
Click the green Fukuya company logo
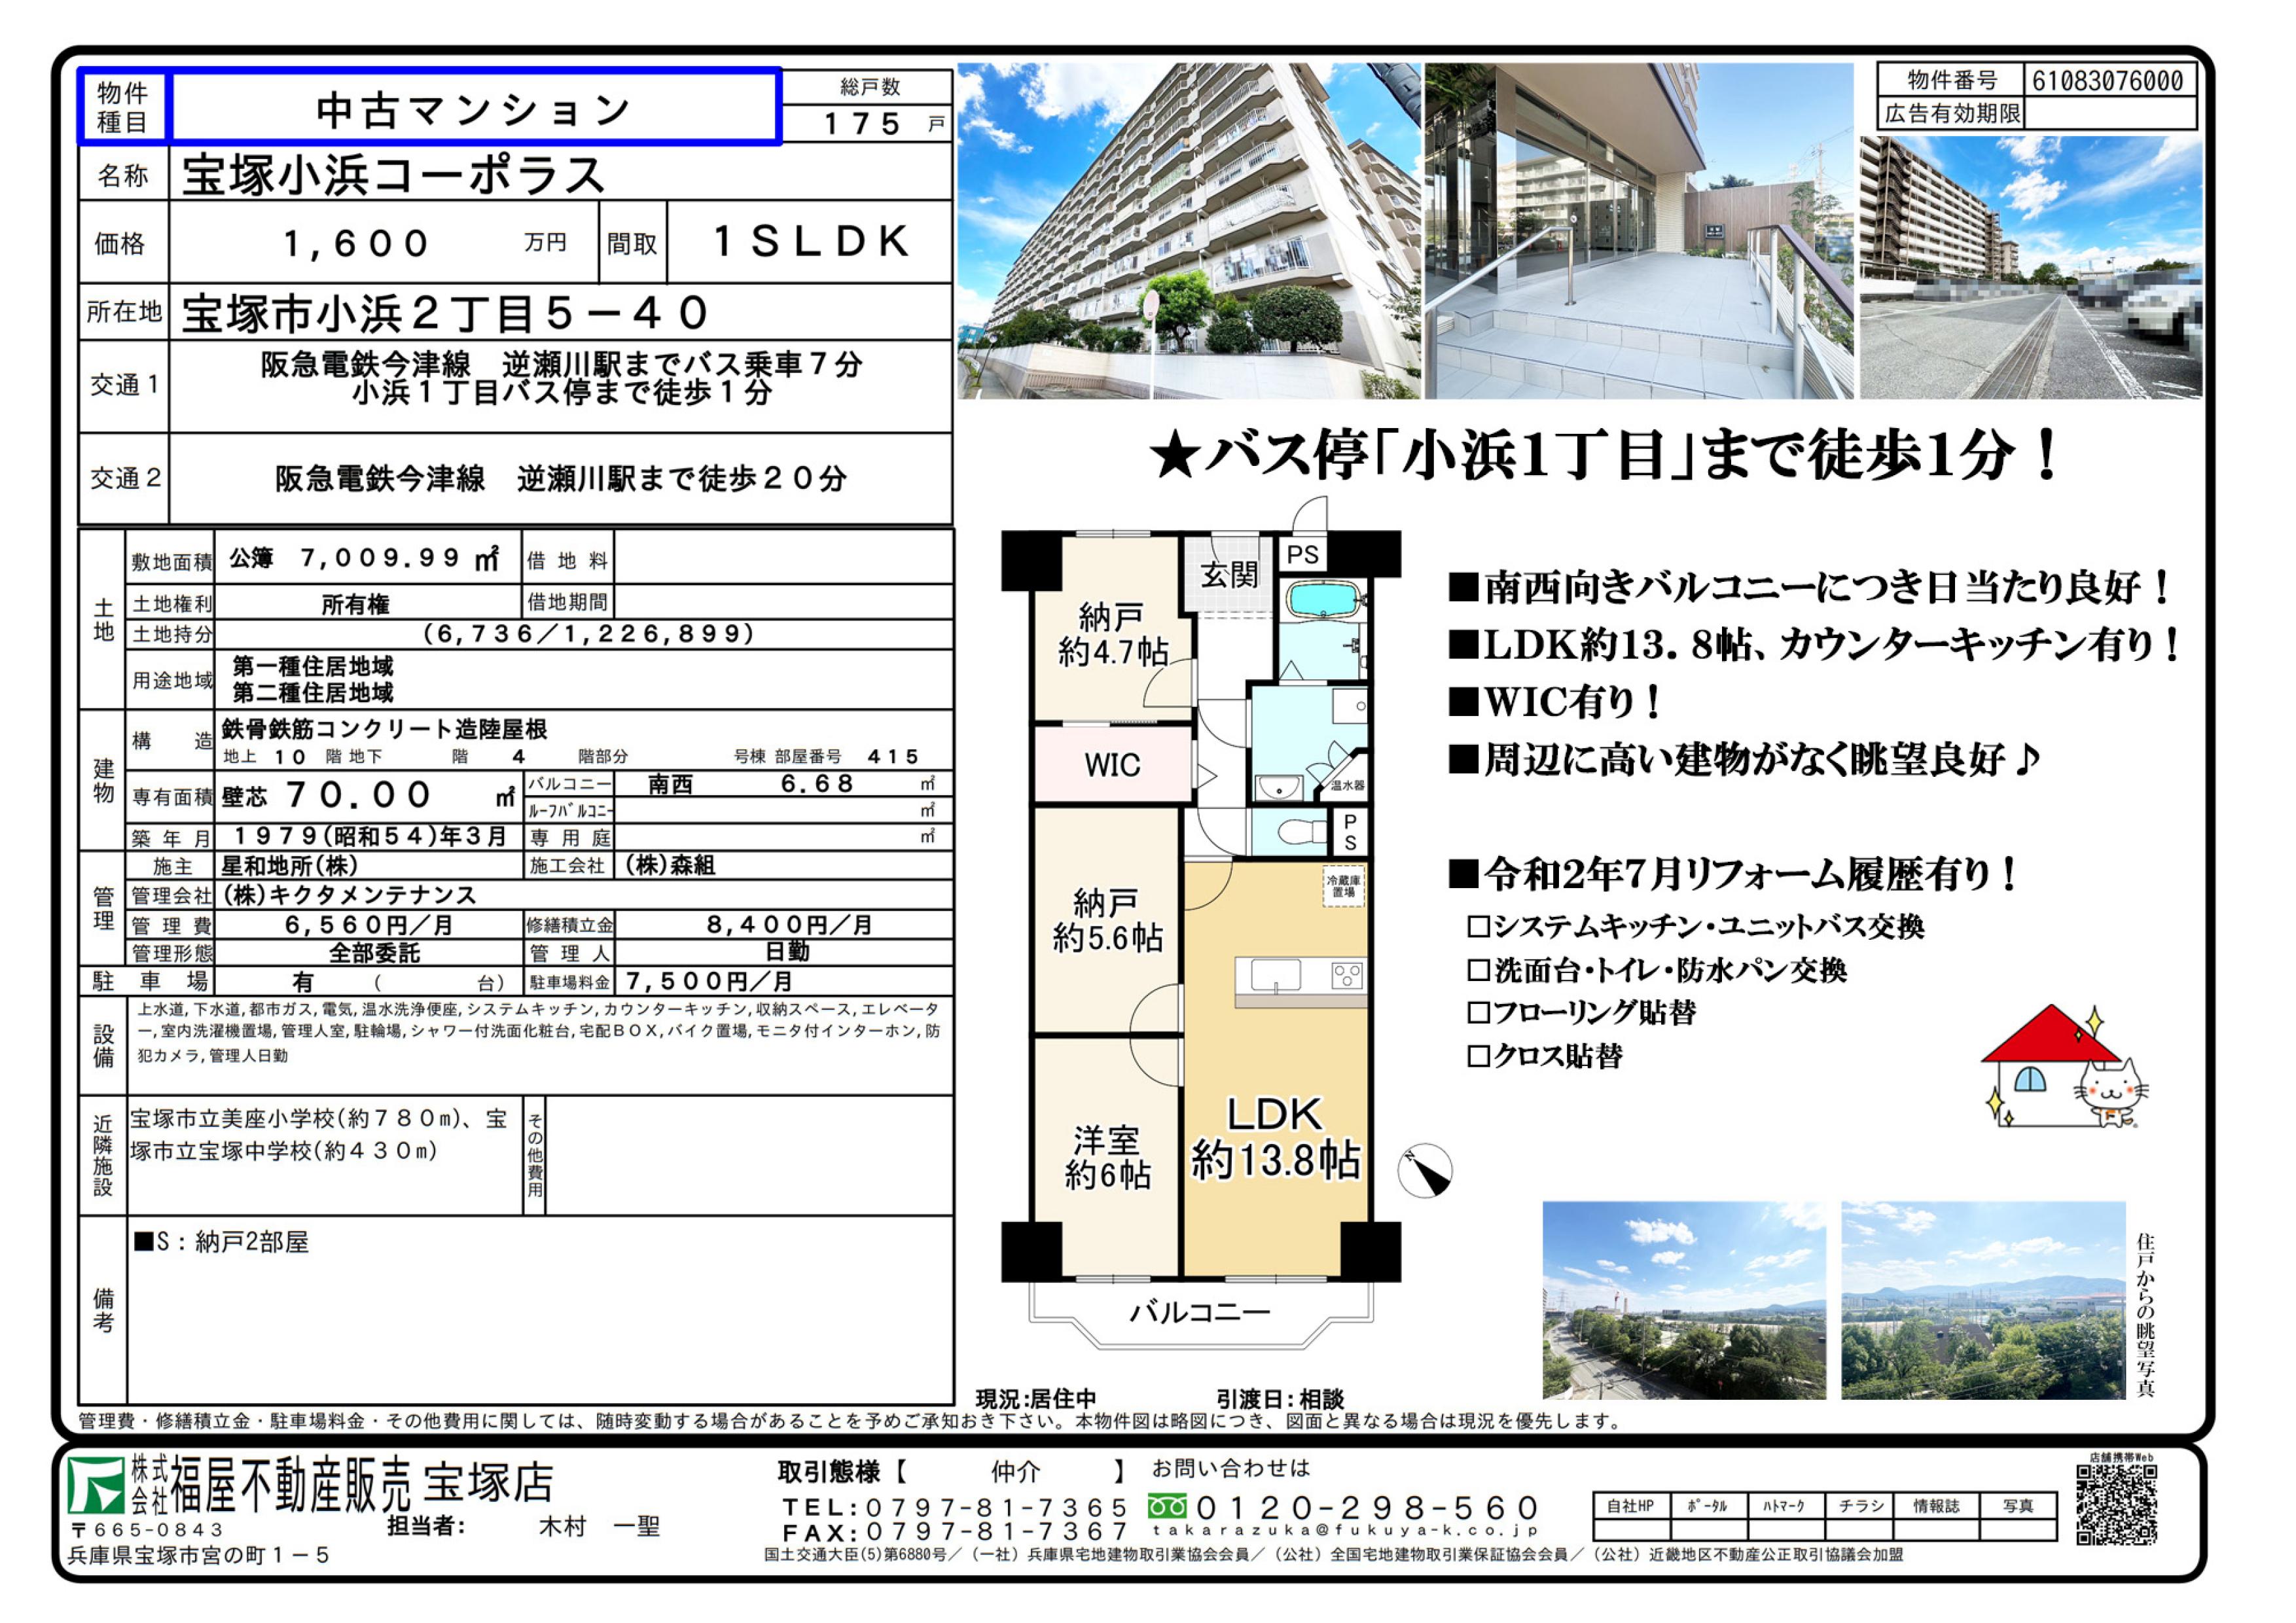coord(96,1484)
